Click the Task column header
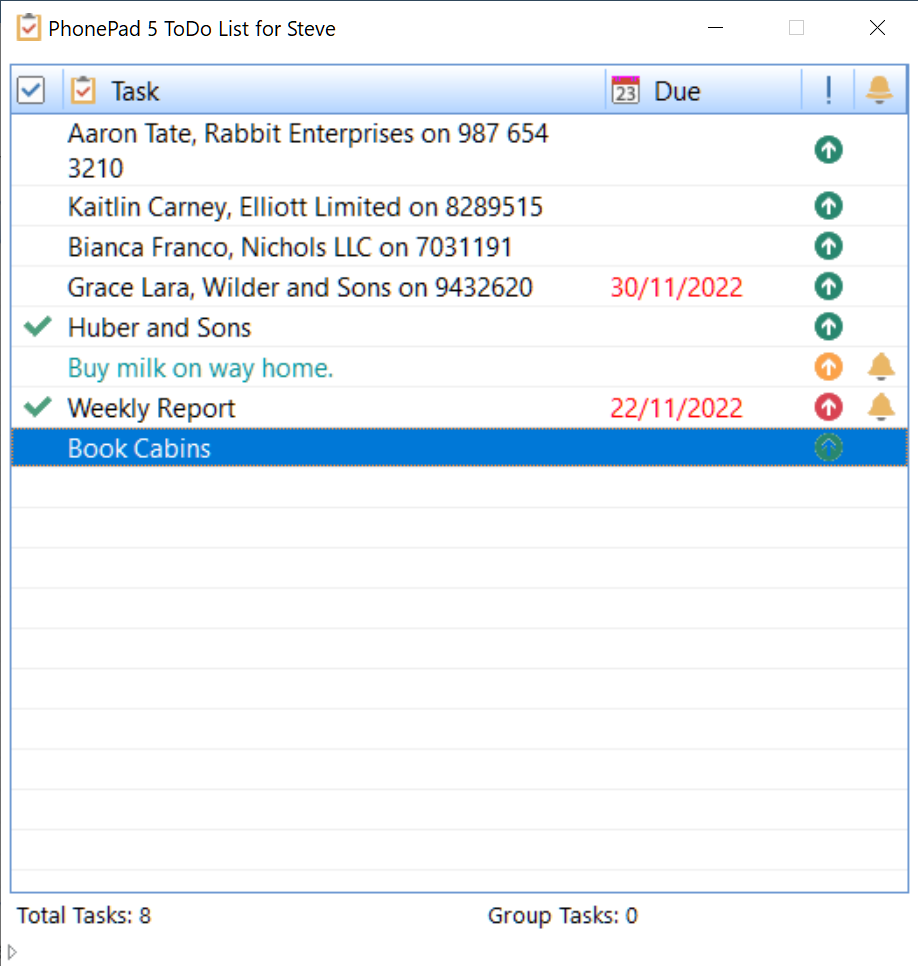This screenshot has width=918, height=966. click(x=334, y=91)
